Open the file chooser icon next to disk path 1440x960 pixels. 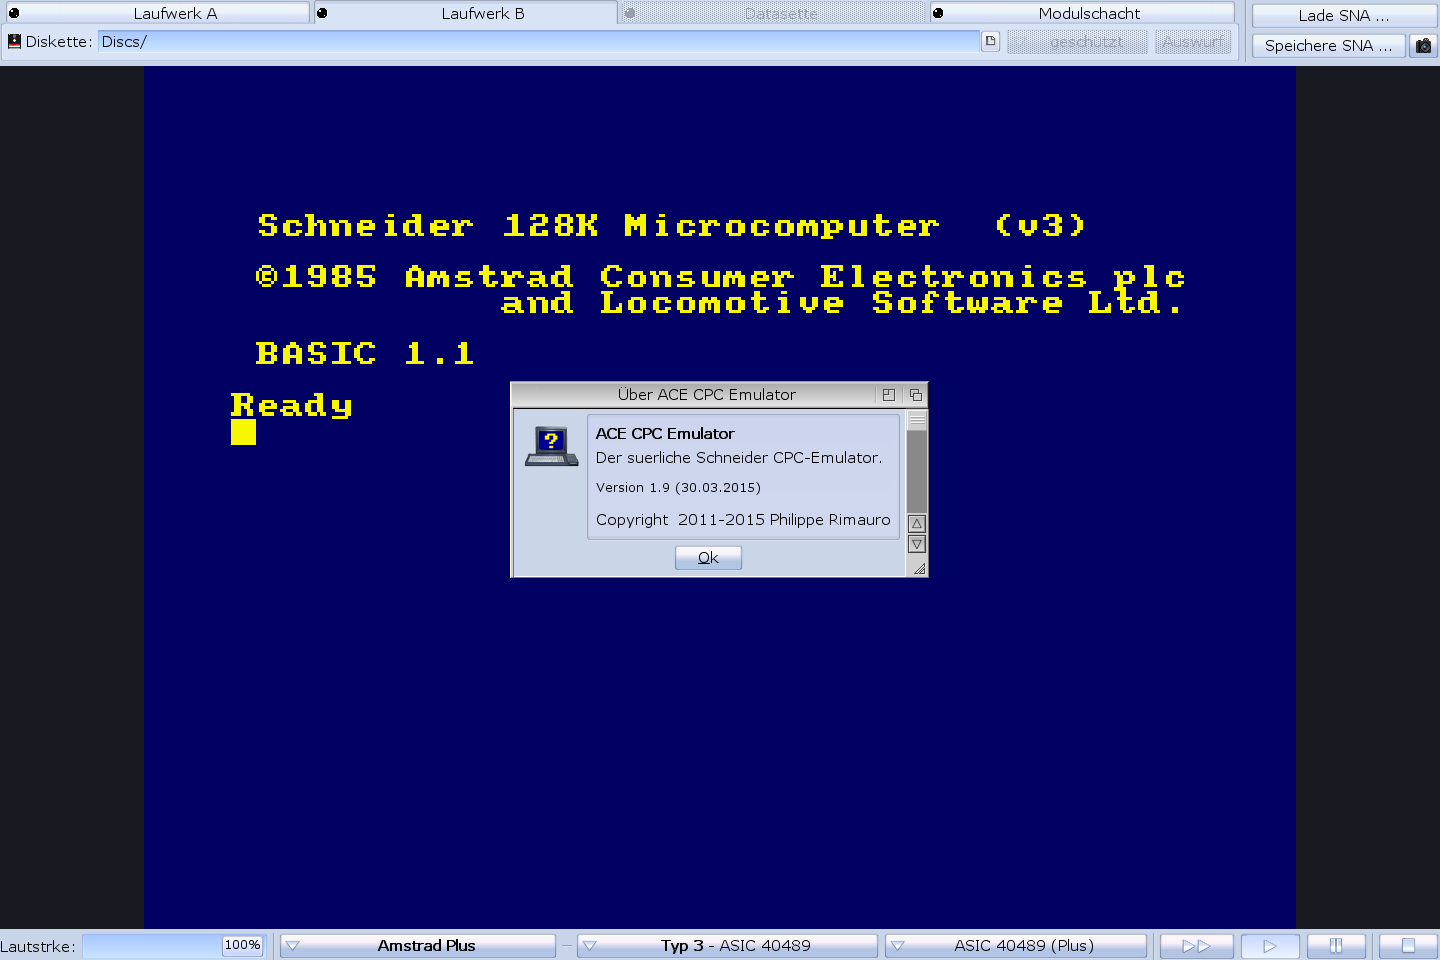point(991,41)
